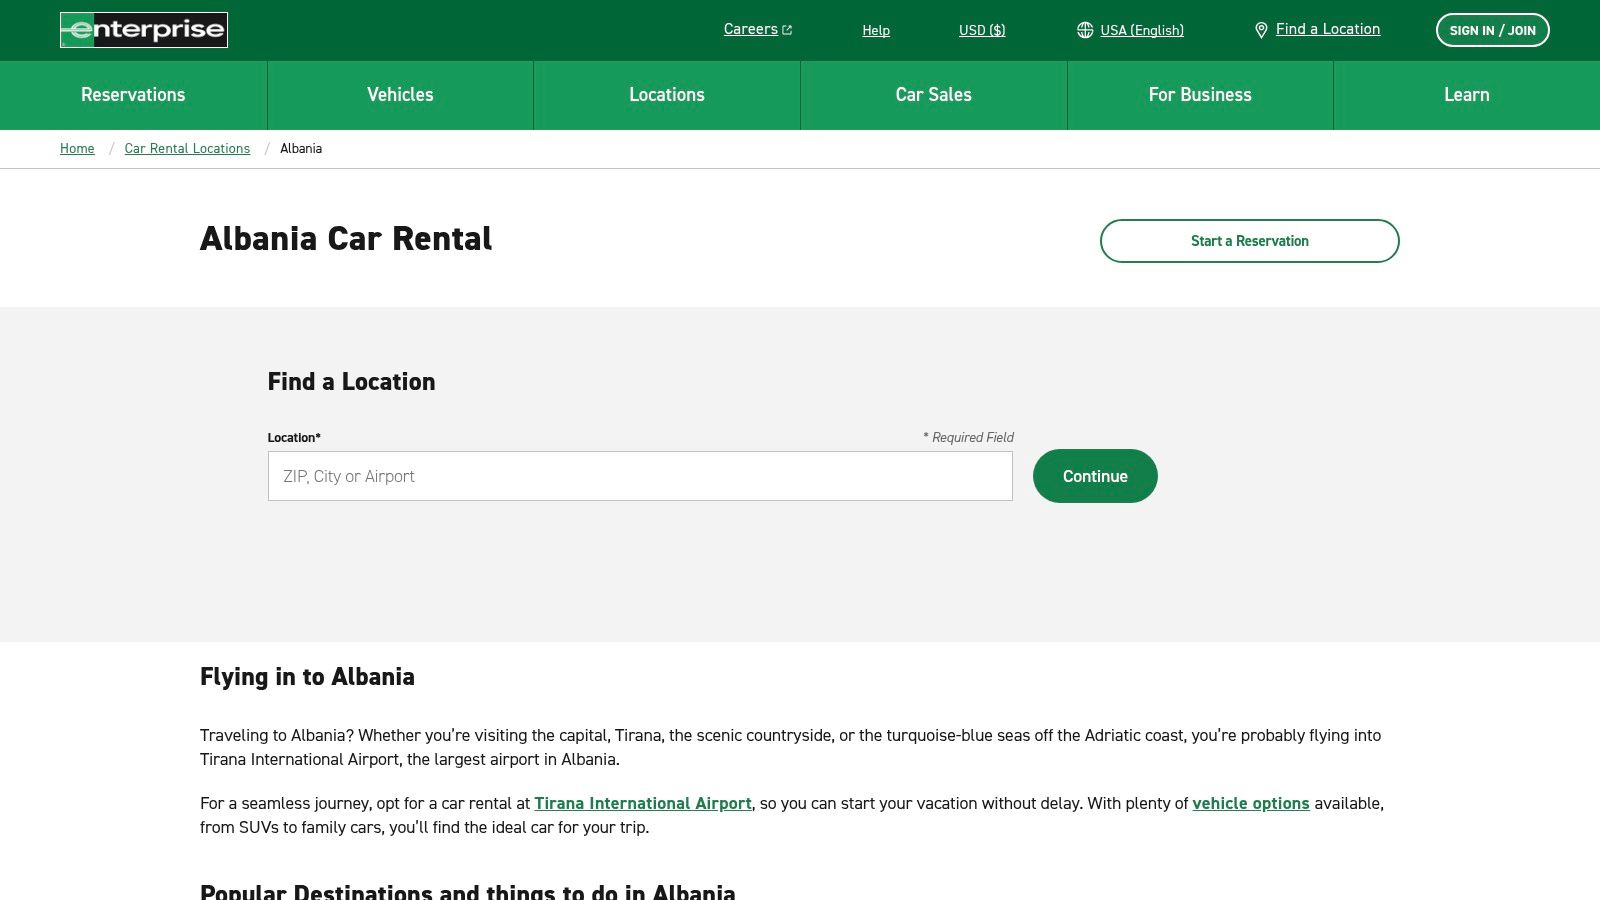
Task: Click the Find a Location section heading
Action: pyautogui.click(x=351, y=381)
